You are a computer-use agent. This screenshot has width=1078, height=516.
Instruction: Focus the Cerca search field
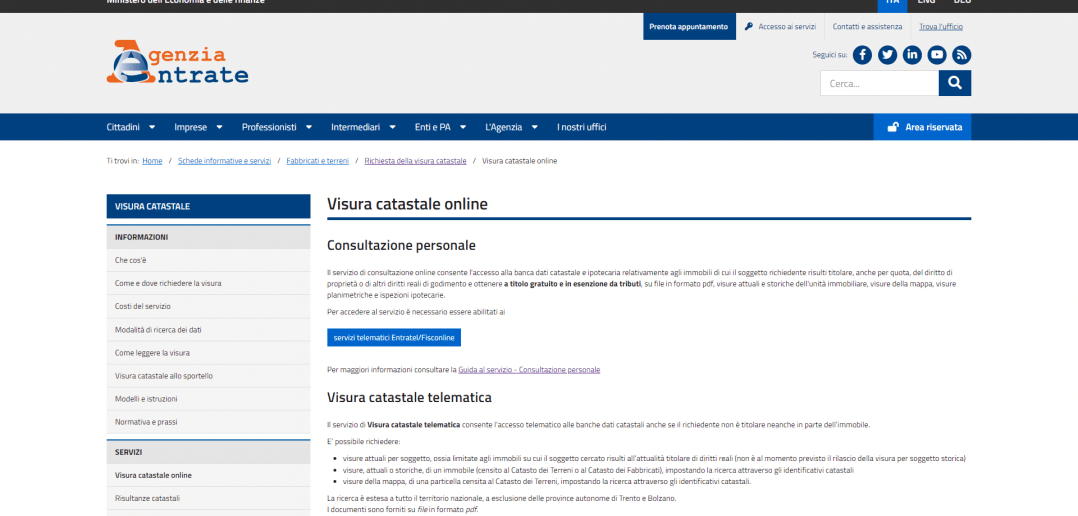pos(879,83)
